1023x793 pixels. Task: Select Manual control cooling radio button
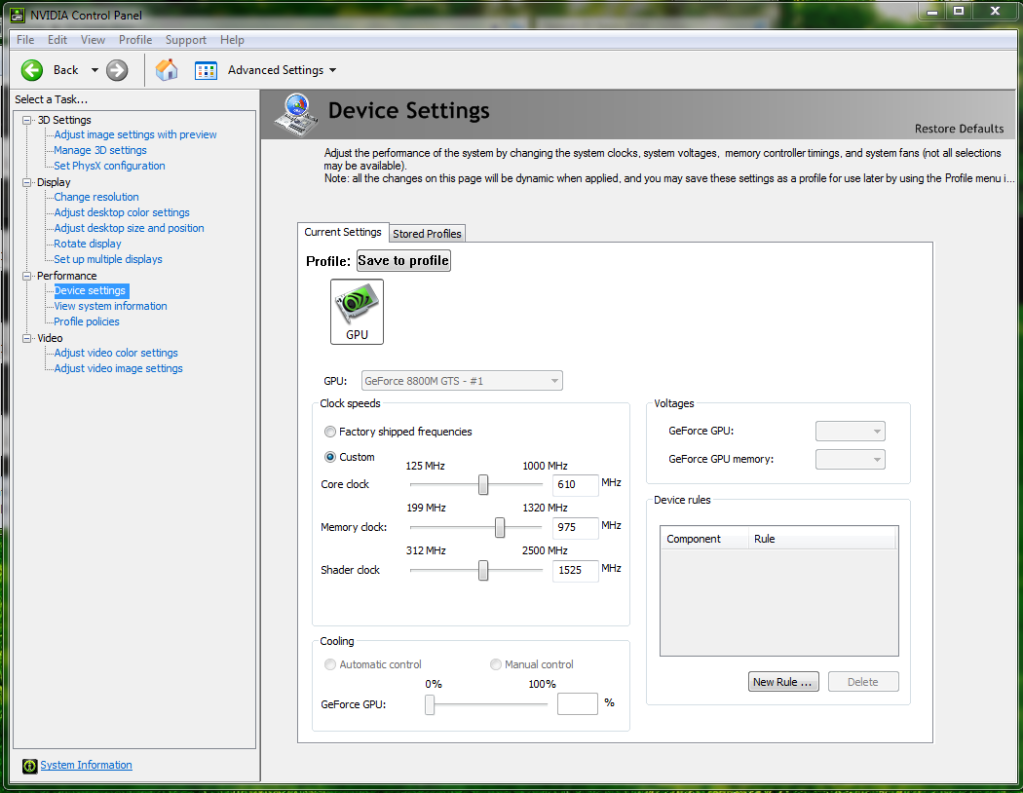pos(496,664)
